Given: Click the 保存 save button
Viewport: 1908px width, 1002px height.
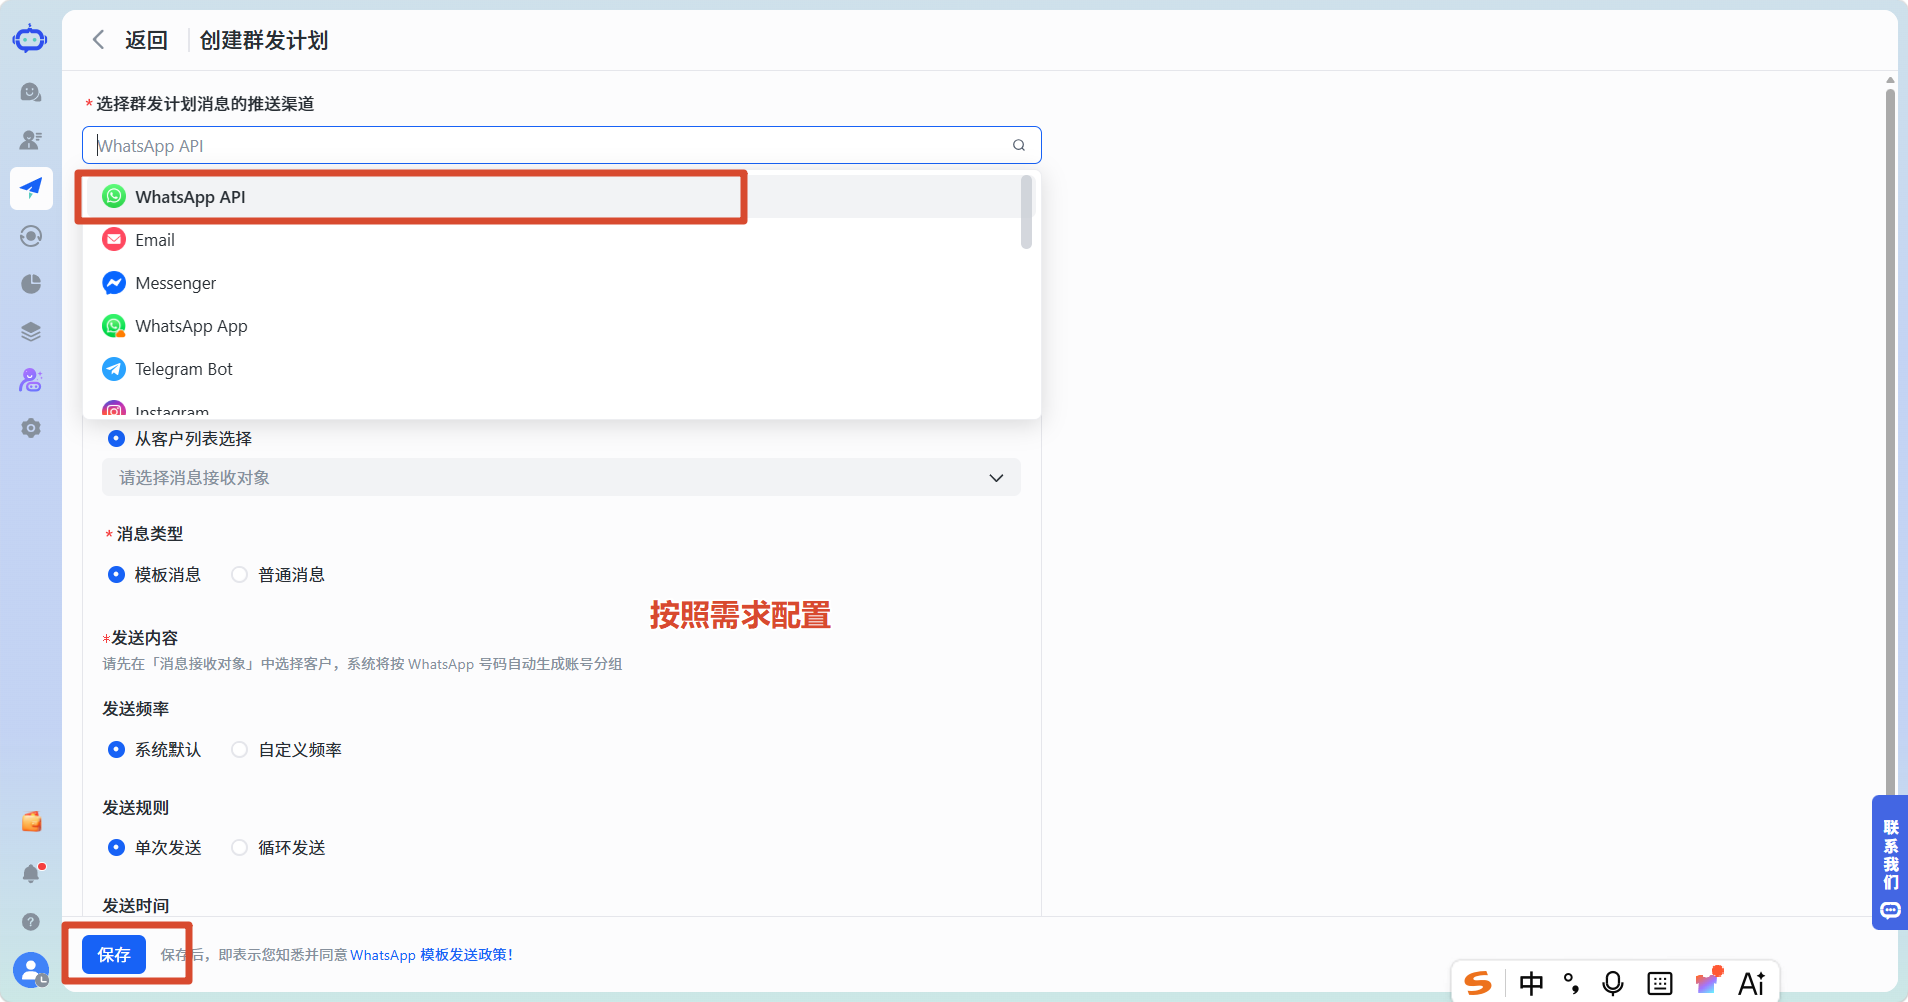Looking at the screenshot, I should pos(114,955).
